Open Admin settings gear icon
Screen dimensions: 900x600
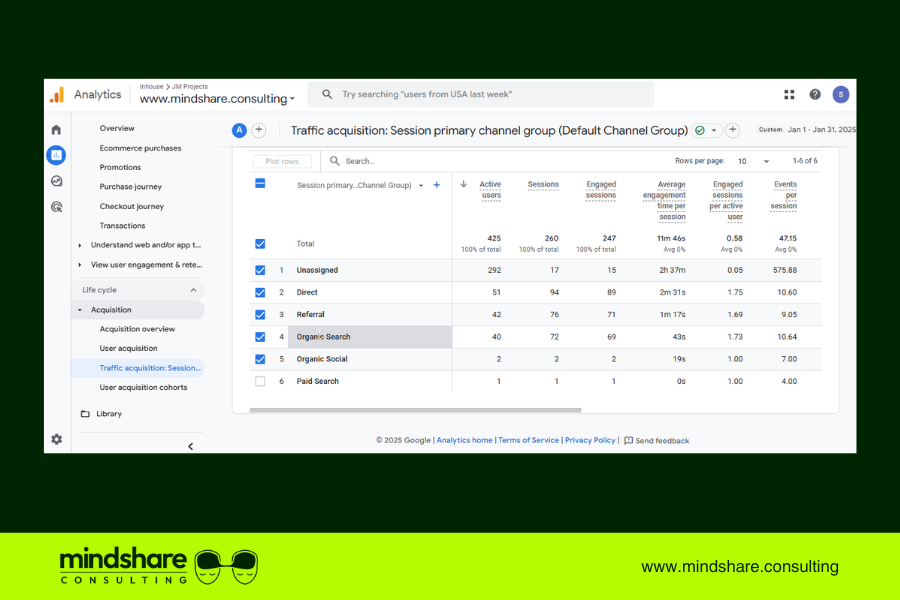click(x=56, y=439)
